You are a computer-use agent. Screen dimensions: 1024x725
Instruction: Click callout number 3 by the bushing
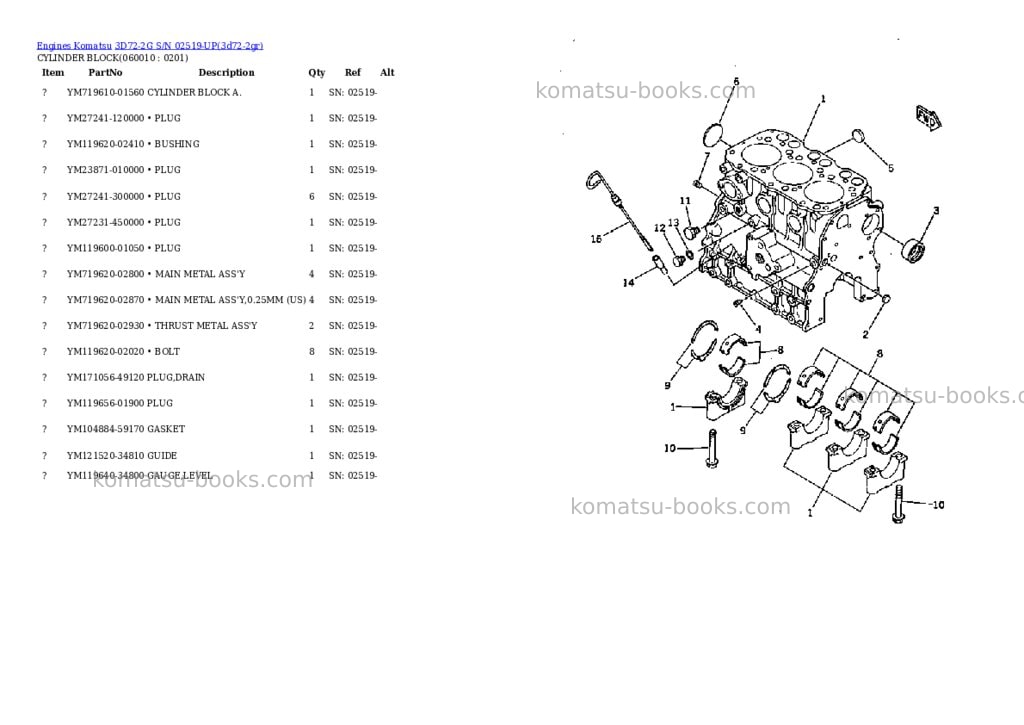(936, 210)
